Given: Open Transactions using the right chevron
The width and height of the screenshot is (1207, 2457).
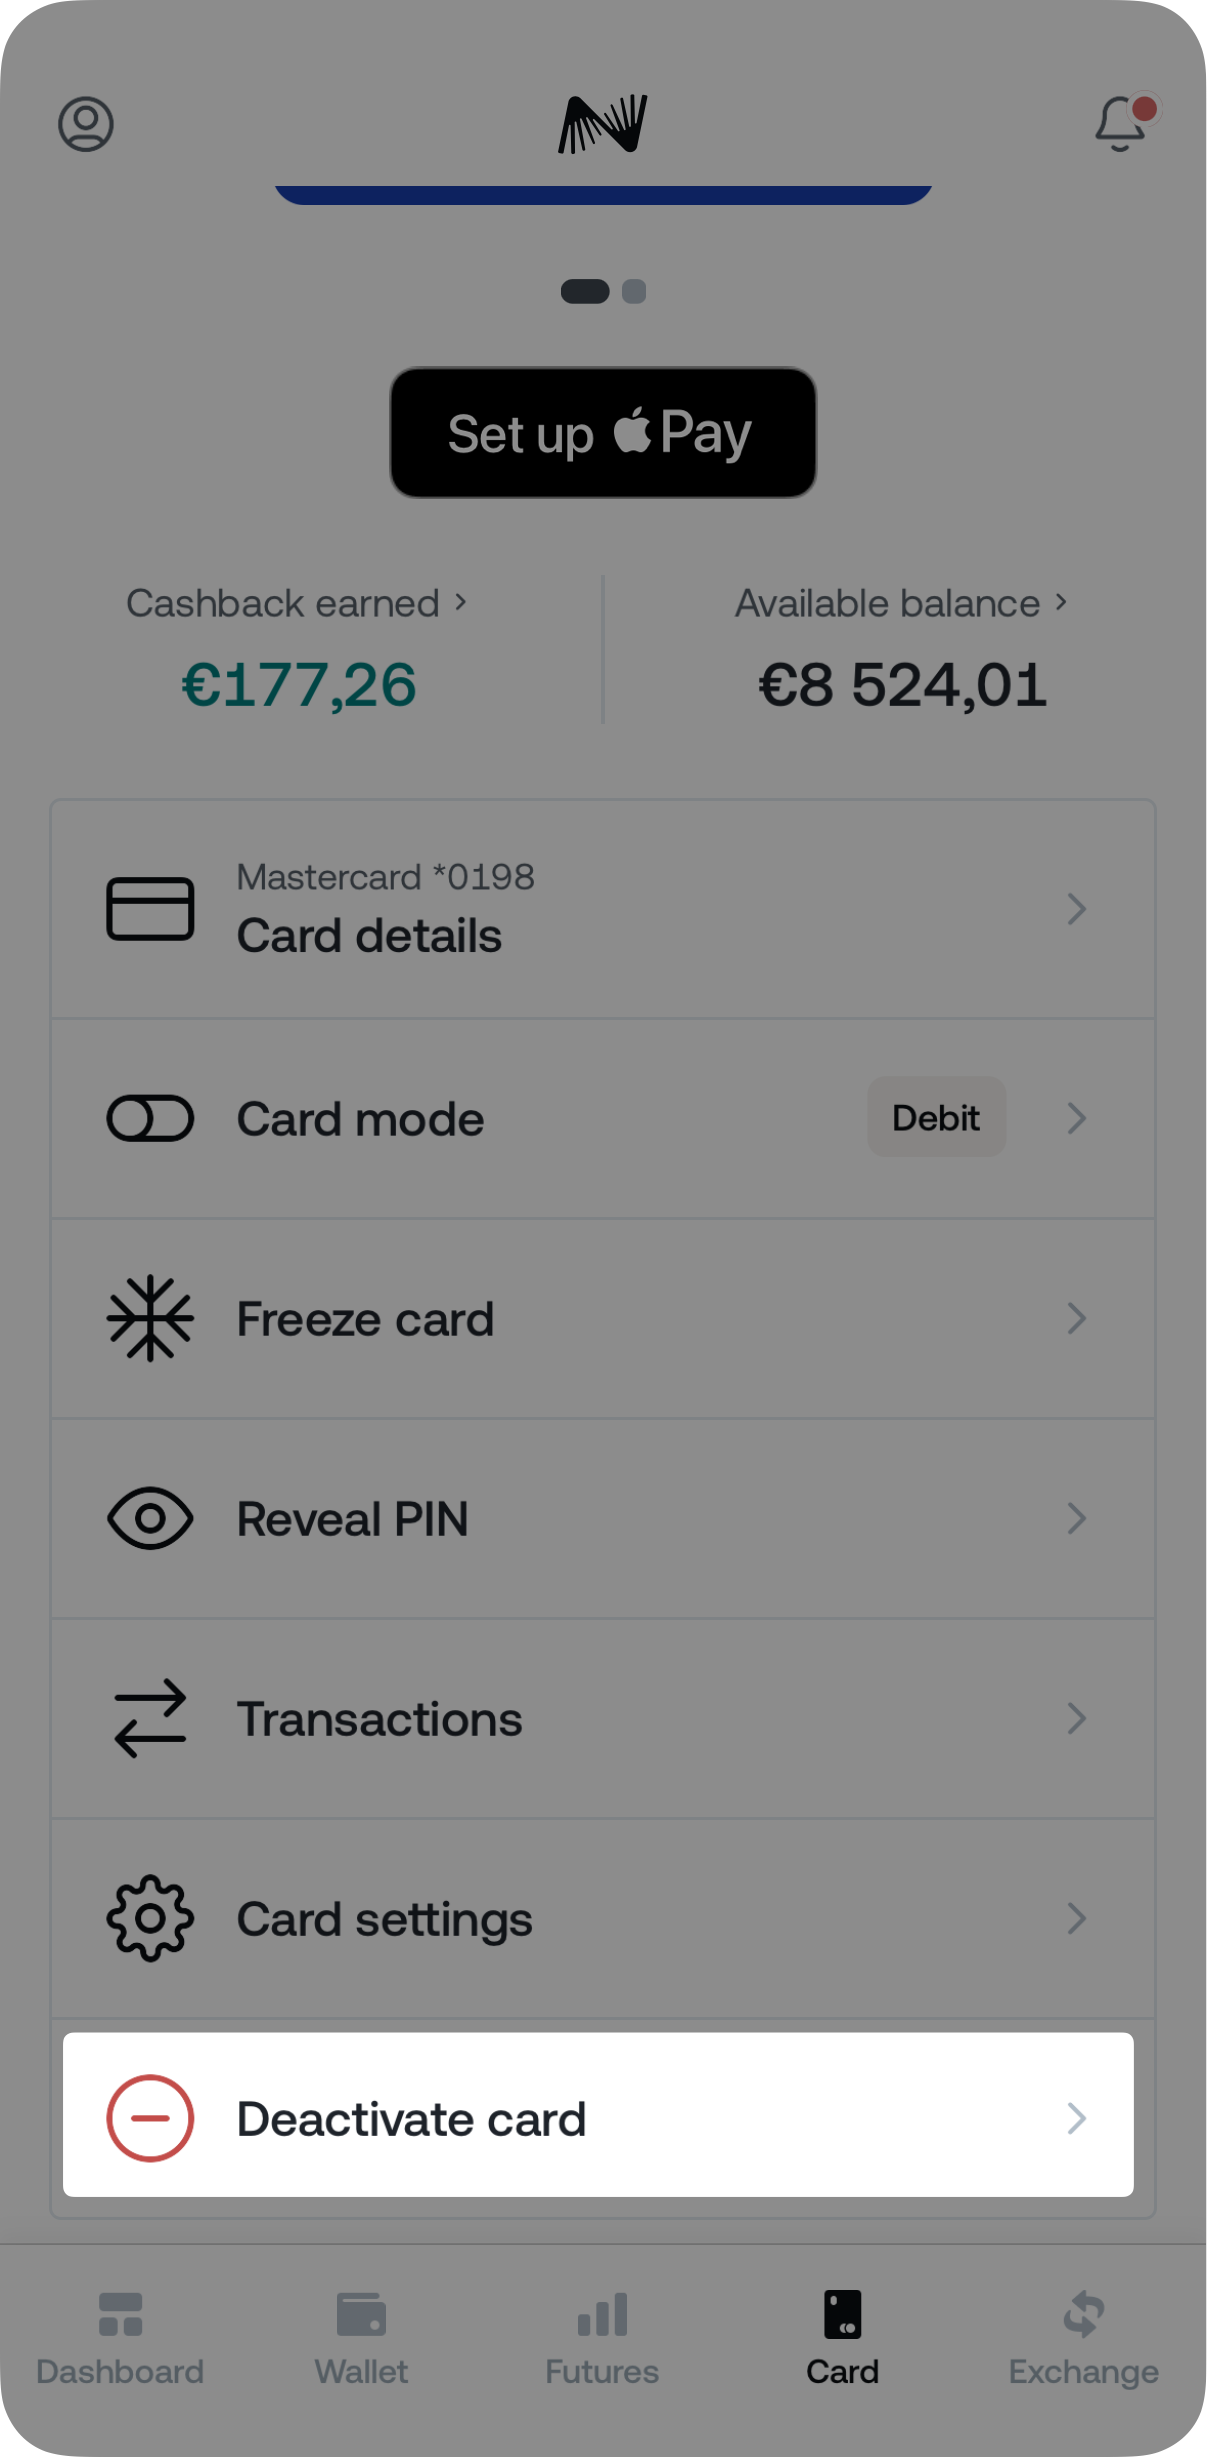Looking at the screenshot, I should point(1076,1718).
